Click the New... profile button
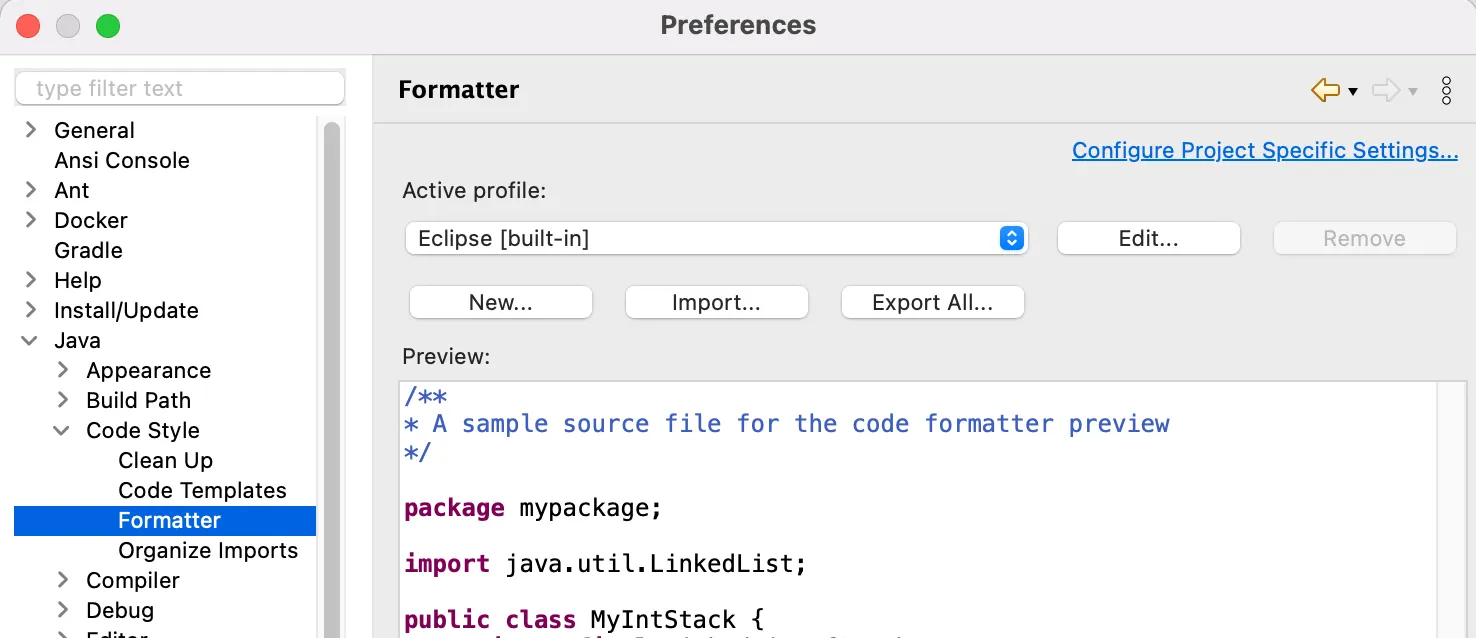Screen dimensions: 1476x638 point(501,303)
